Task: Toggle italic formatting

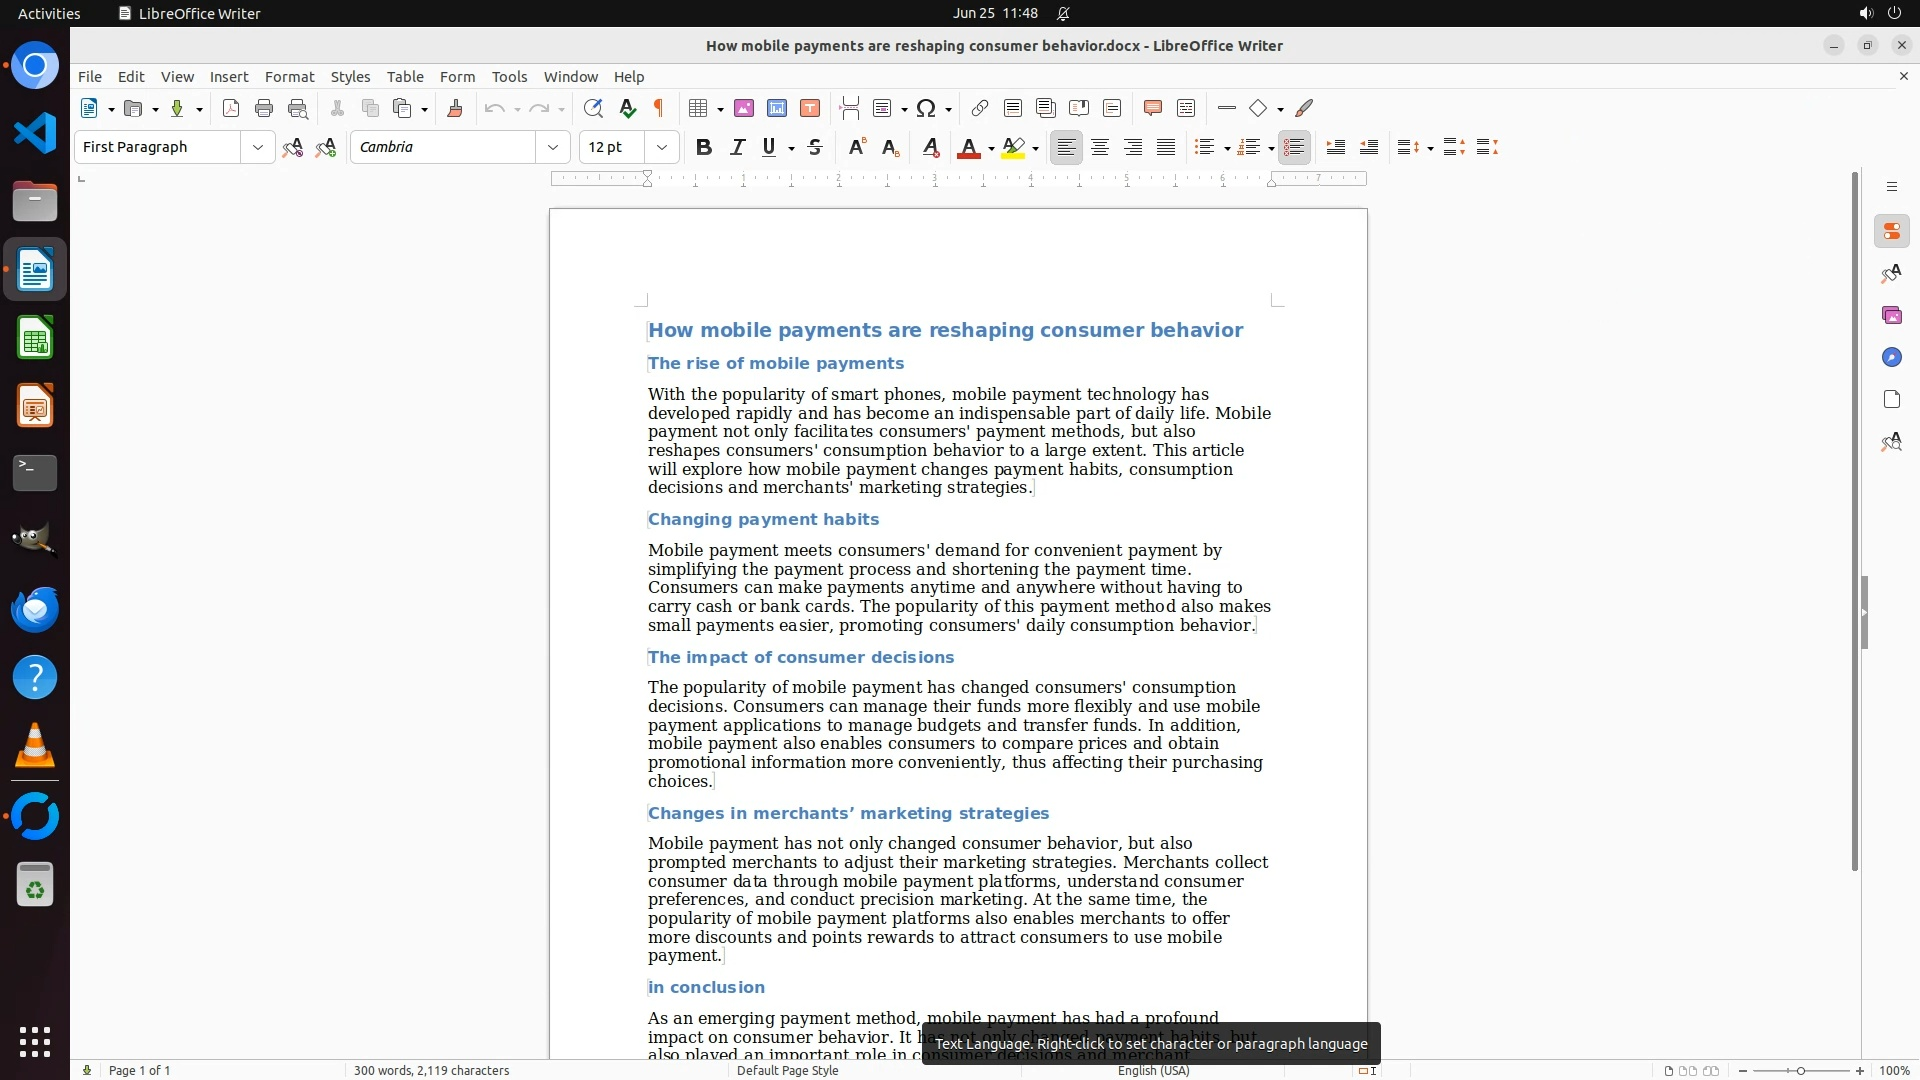Action: [x=738, y=147]
